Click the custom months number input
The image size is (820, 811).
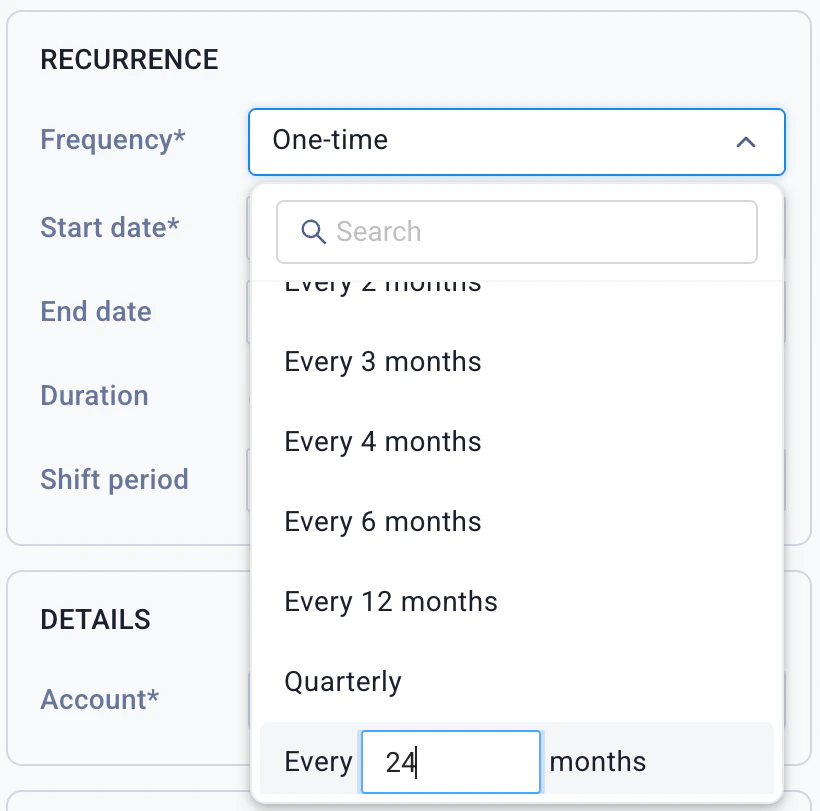(450, 762)
